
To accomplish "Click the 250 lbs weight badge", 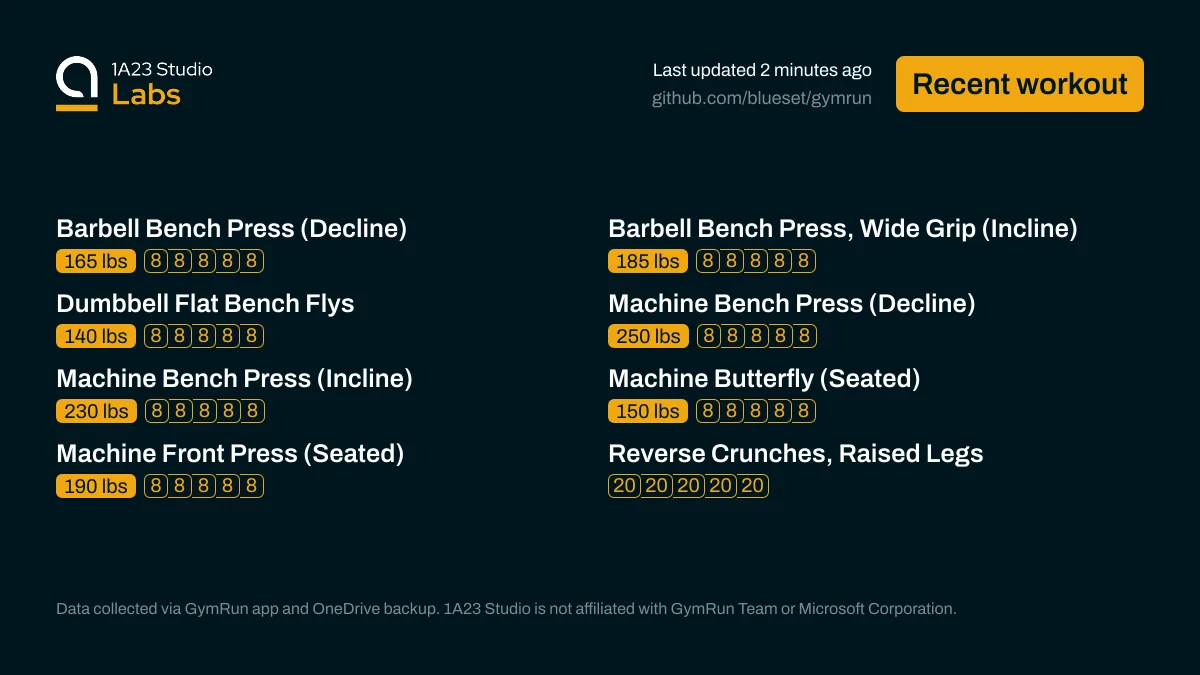I will tap(648, 336).
